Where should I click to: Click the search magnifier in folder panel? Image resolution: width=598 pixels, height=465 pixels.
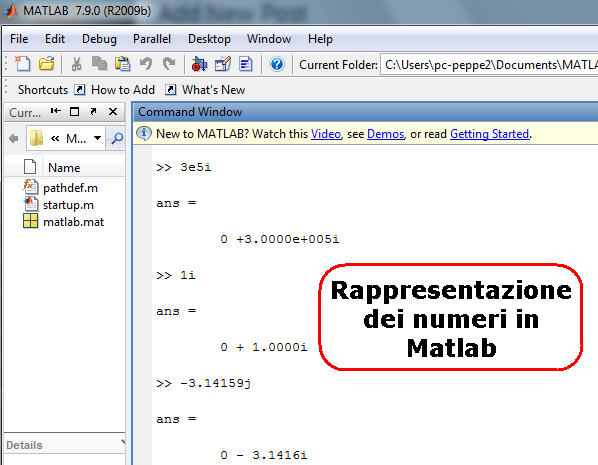pos(117,138)
